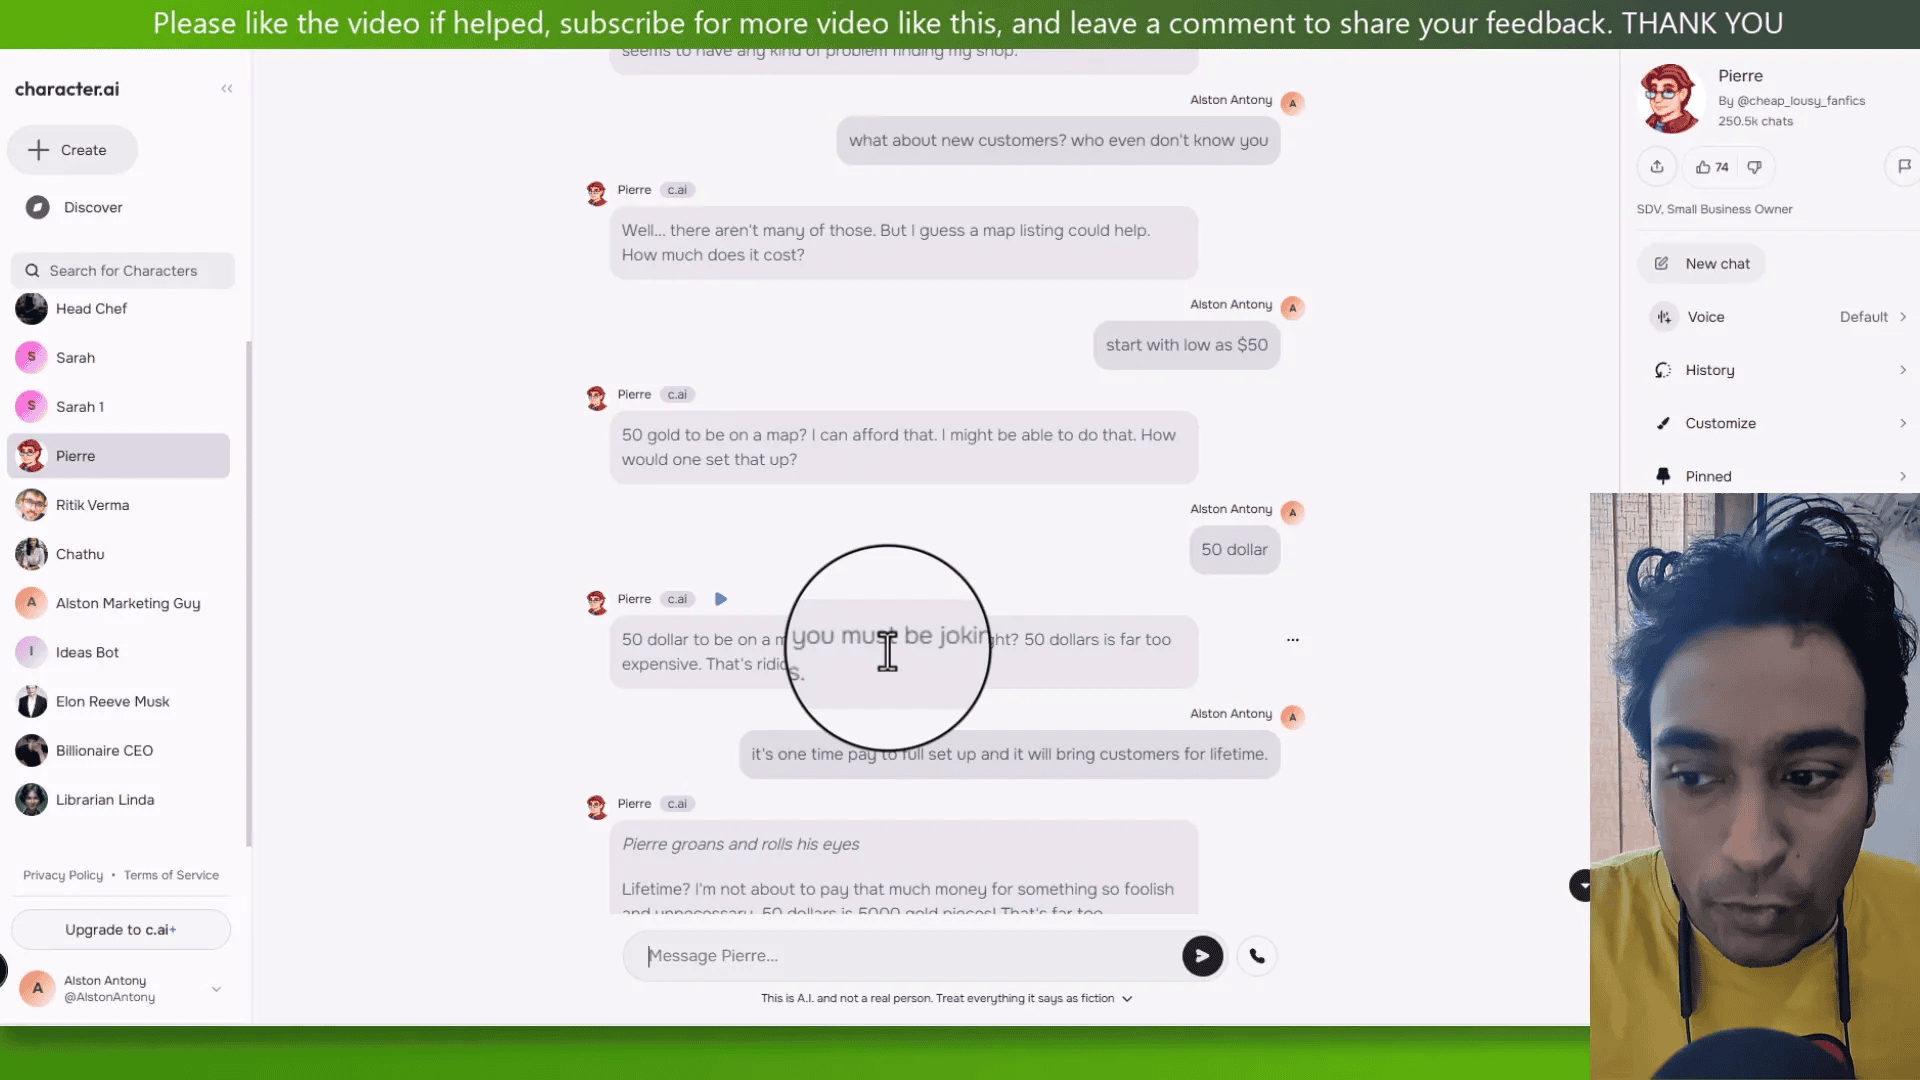
Task: Click the Upgrade to c.ai+ button
Action: coord(121,930)
